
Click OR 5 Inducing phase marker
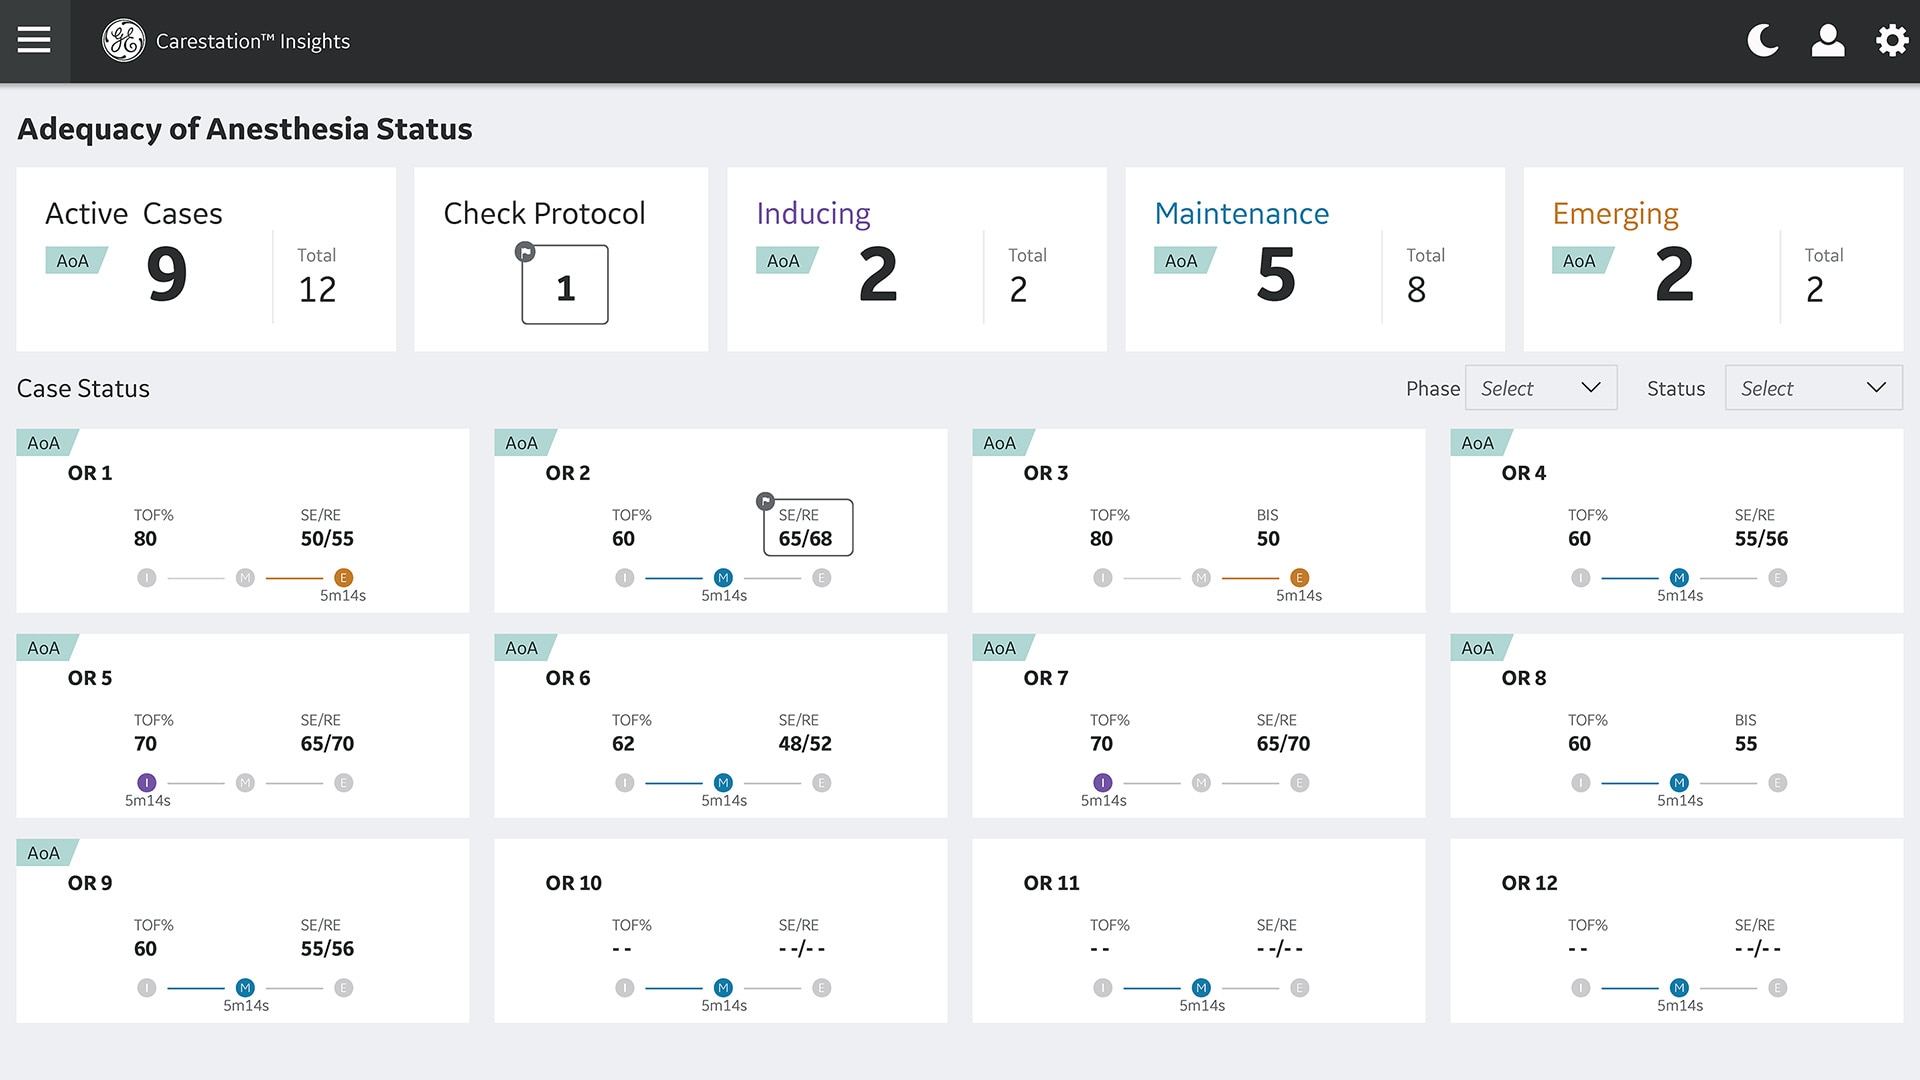coord(147,783)
